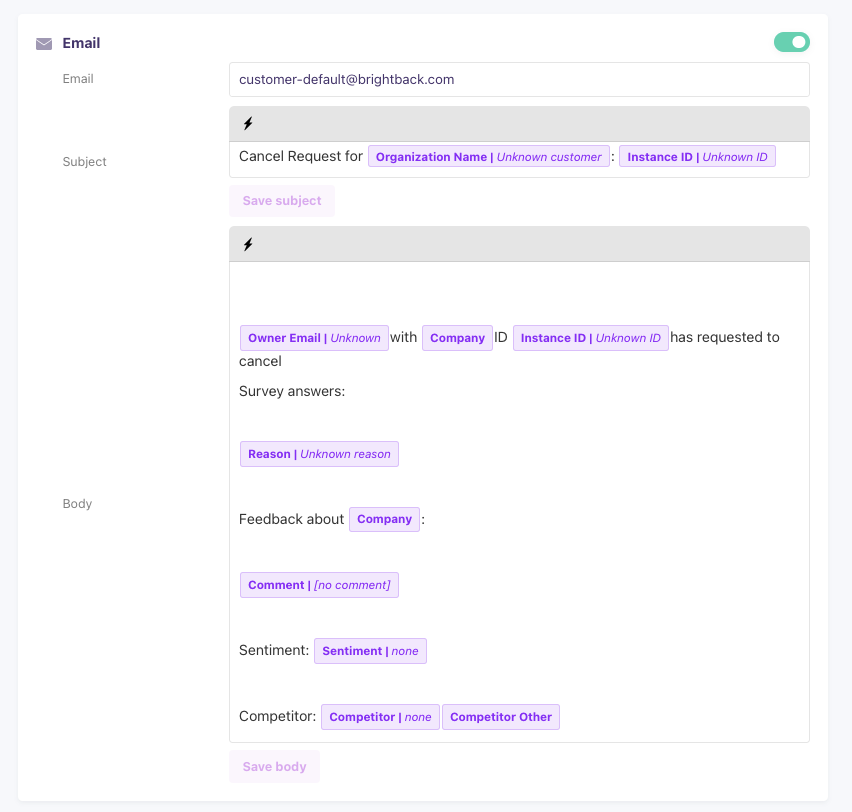
Task: Select the Competitor Other tag
Action: point(500,716)
